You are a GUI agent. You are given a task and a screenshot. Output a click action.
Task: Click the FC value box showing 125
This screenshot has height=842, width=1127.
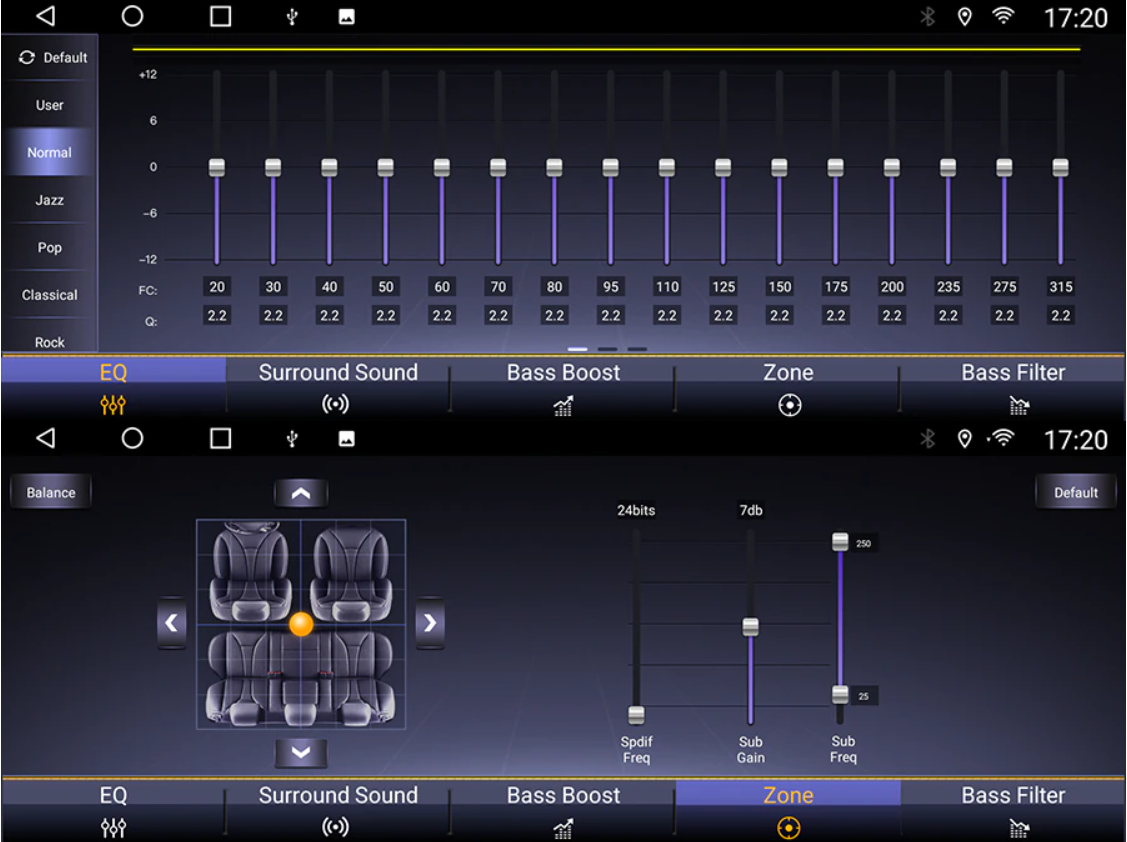(723, 287)
